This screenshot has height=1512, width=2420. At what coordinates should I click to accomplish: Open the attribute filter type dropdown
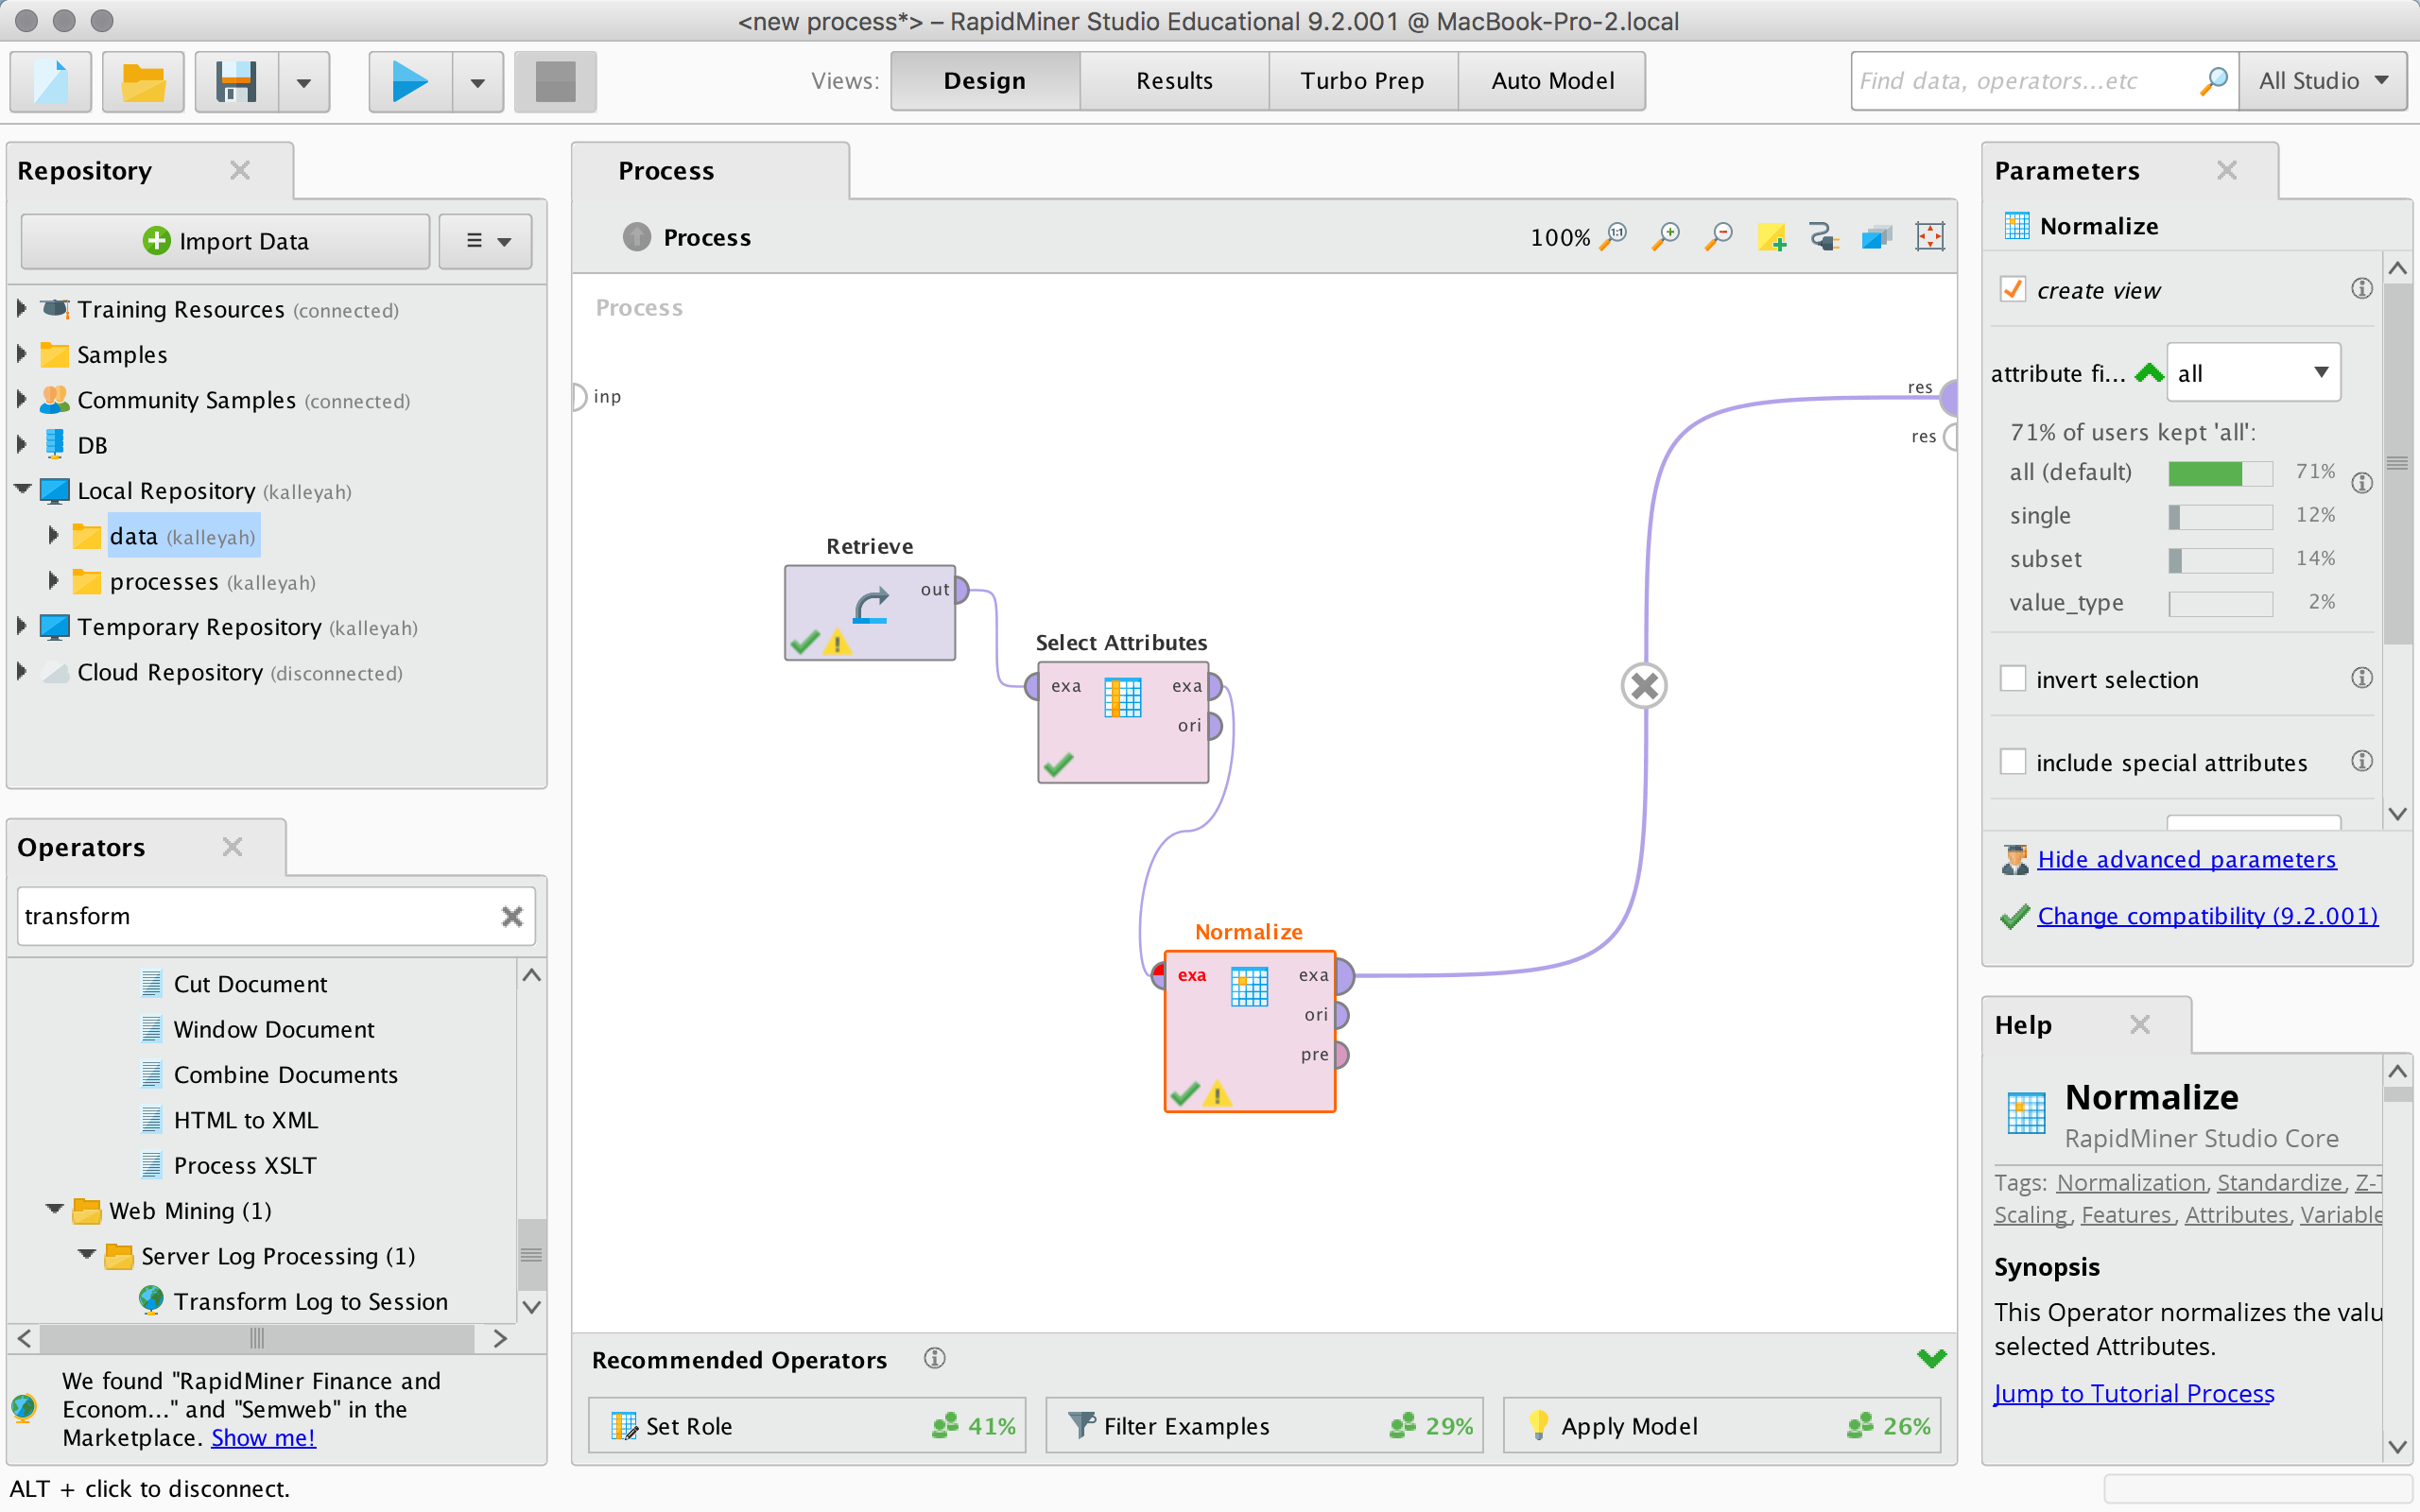click(2253, 372)
